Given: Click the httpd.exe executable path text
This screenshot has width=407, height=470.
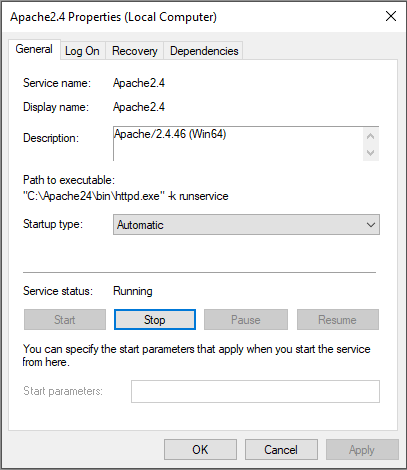Looking at the screenshot, I should 126,196.
